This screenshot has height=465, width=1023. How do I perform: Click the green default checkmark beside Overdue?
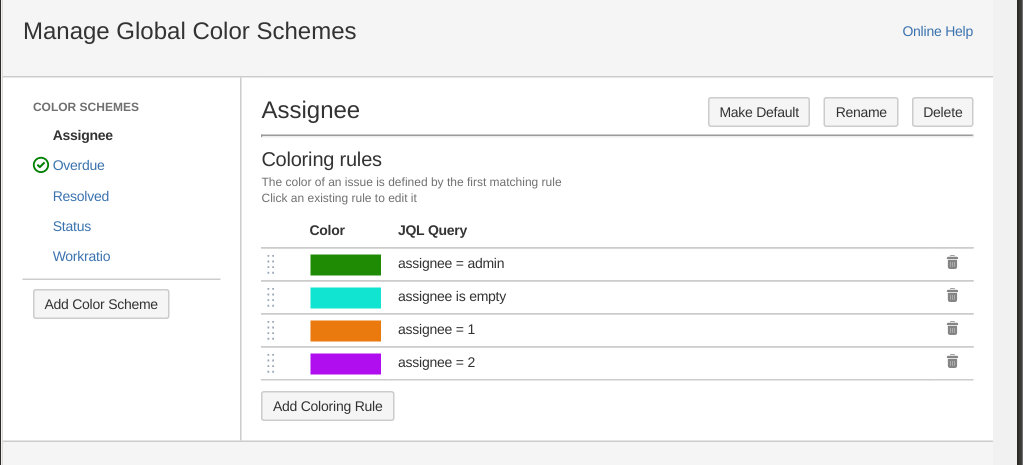(41, 166)
